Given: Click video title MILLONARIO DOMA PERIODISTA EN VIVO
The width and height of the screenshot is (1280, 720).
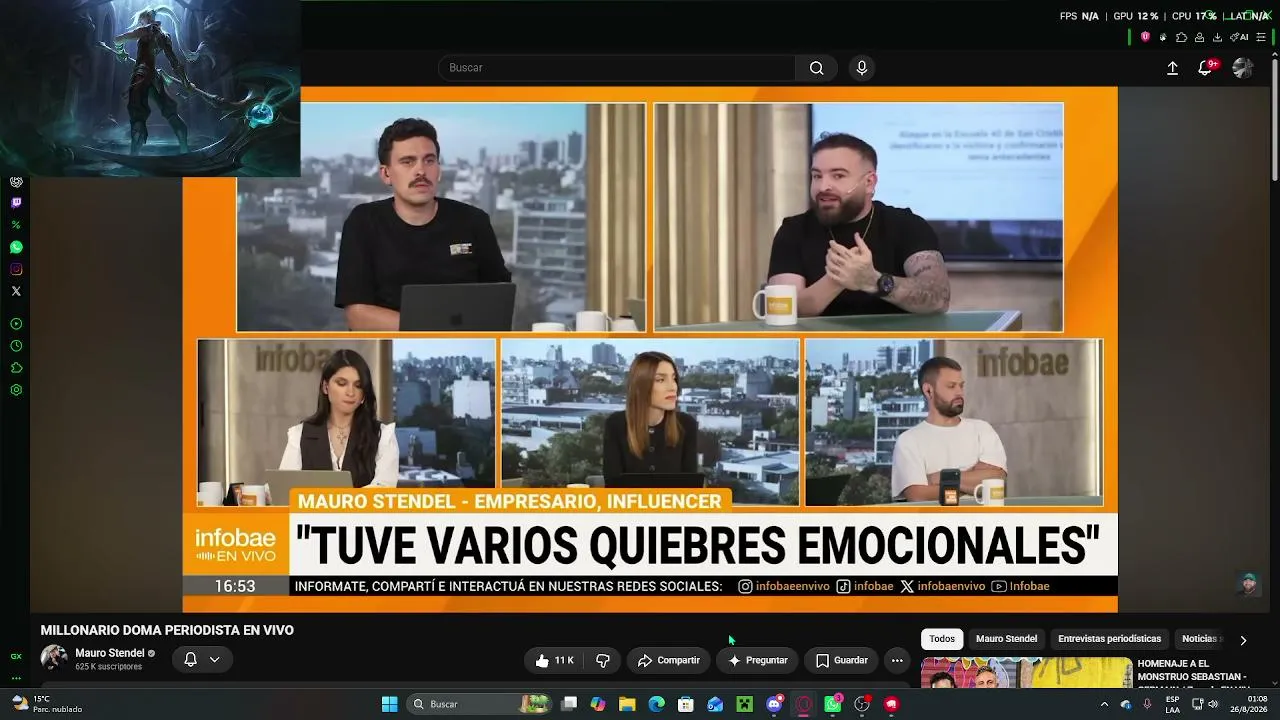Looking at the screenshot, I should [x=167, y=630].
